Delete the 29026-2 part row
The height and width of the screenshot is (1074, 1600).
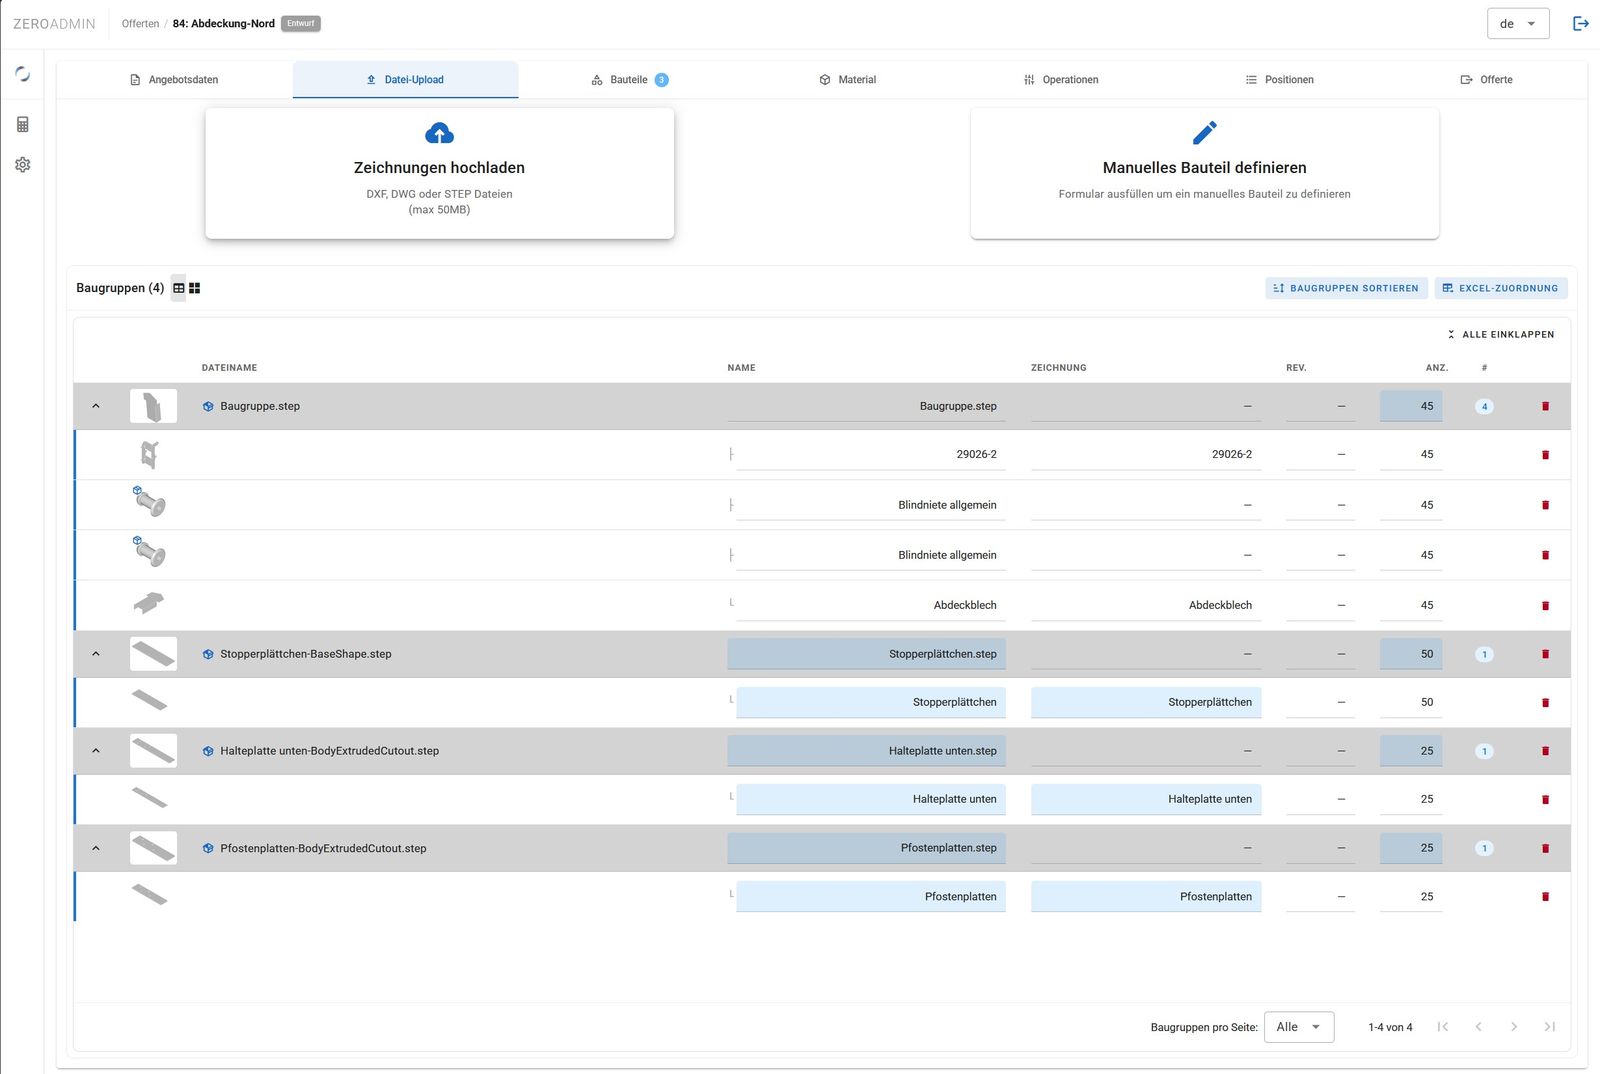tap(1545, 455)
